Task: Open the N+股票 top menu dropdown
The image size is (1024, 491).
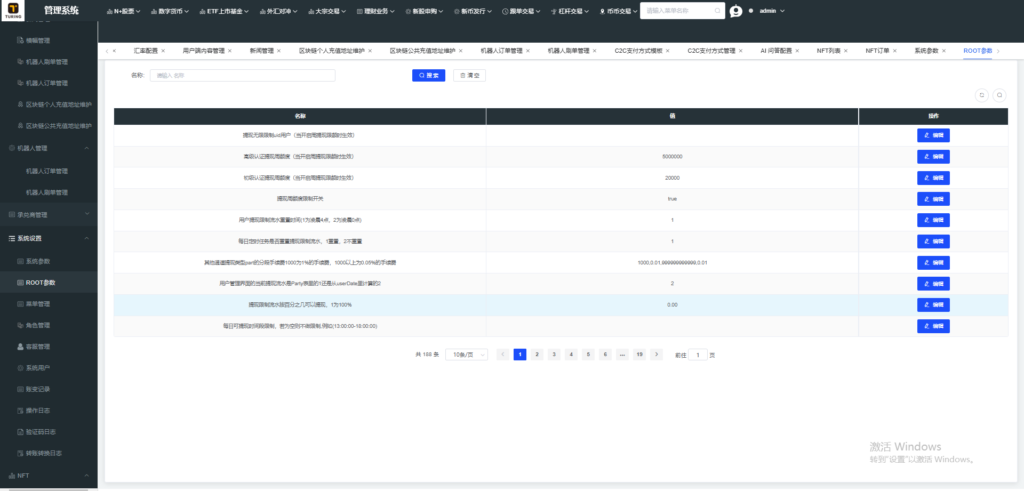Action: [x=123, y=11]
